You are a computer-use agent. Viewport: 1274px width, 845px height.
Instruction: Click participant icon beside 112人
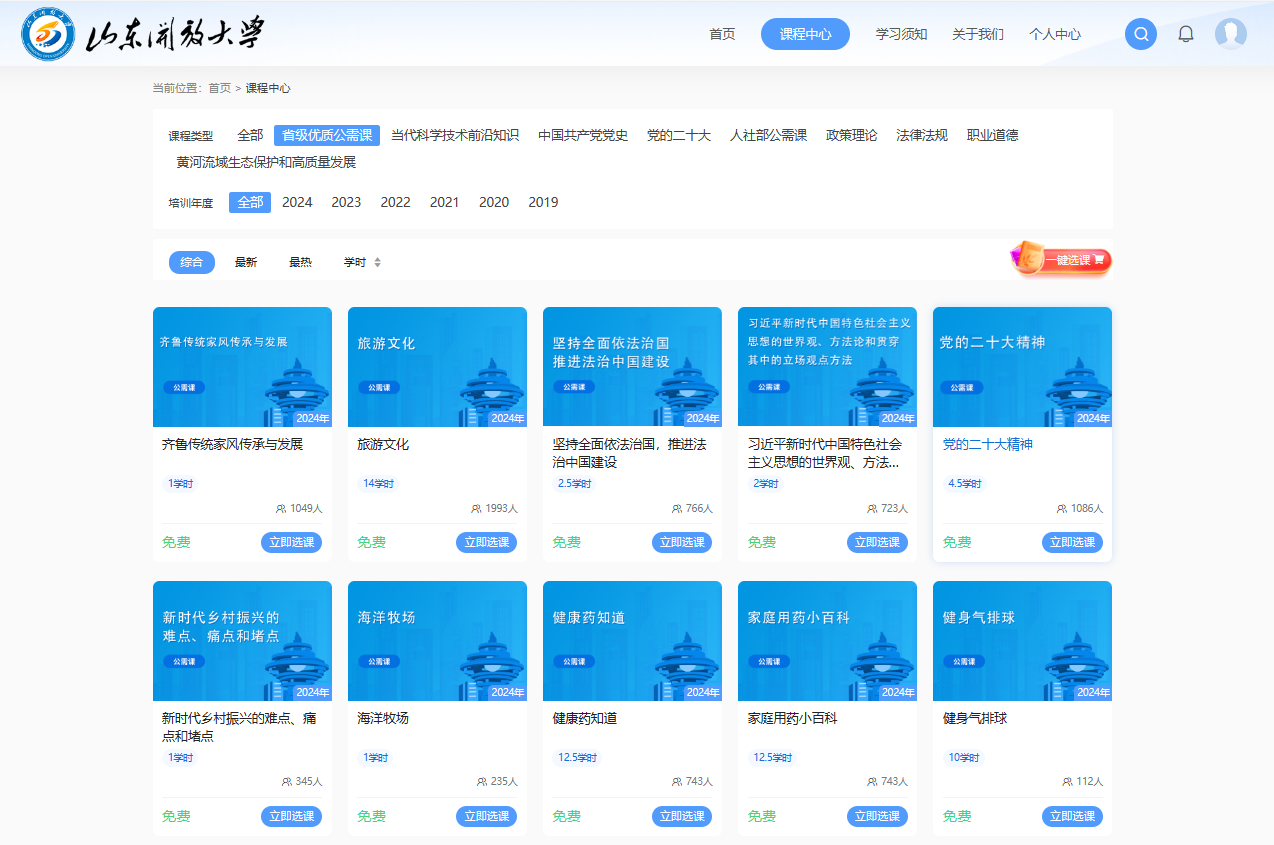tap(1067, 782)
